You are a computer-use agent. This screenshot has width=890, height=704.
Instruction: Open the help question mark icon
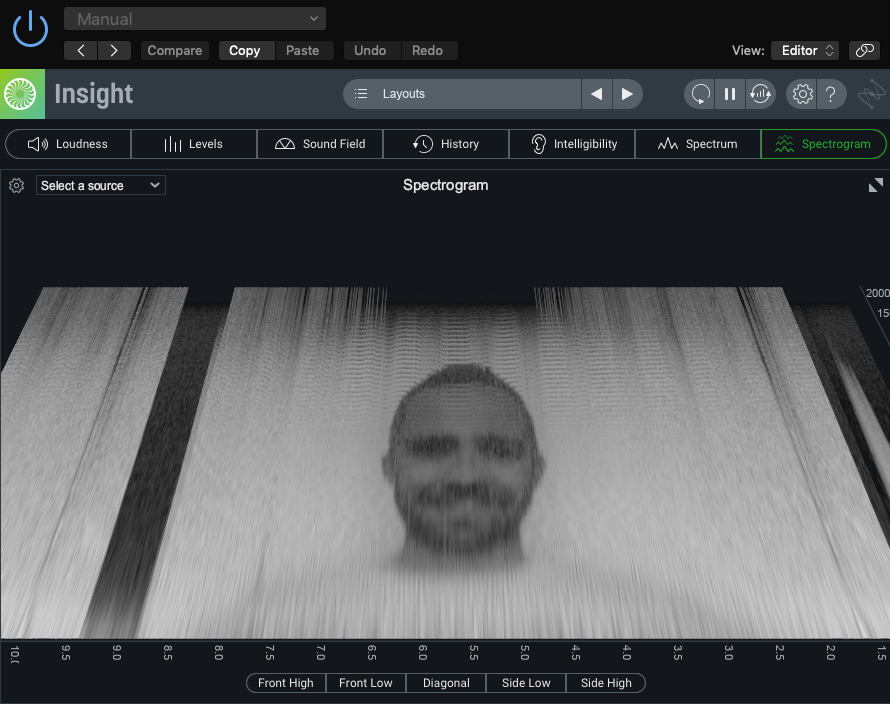point(832,94)
